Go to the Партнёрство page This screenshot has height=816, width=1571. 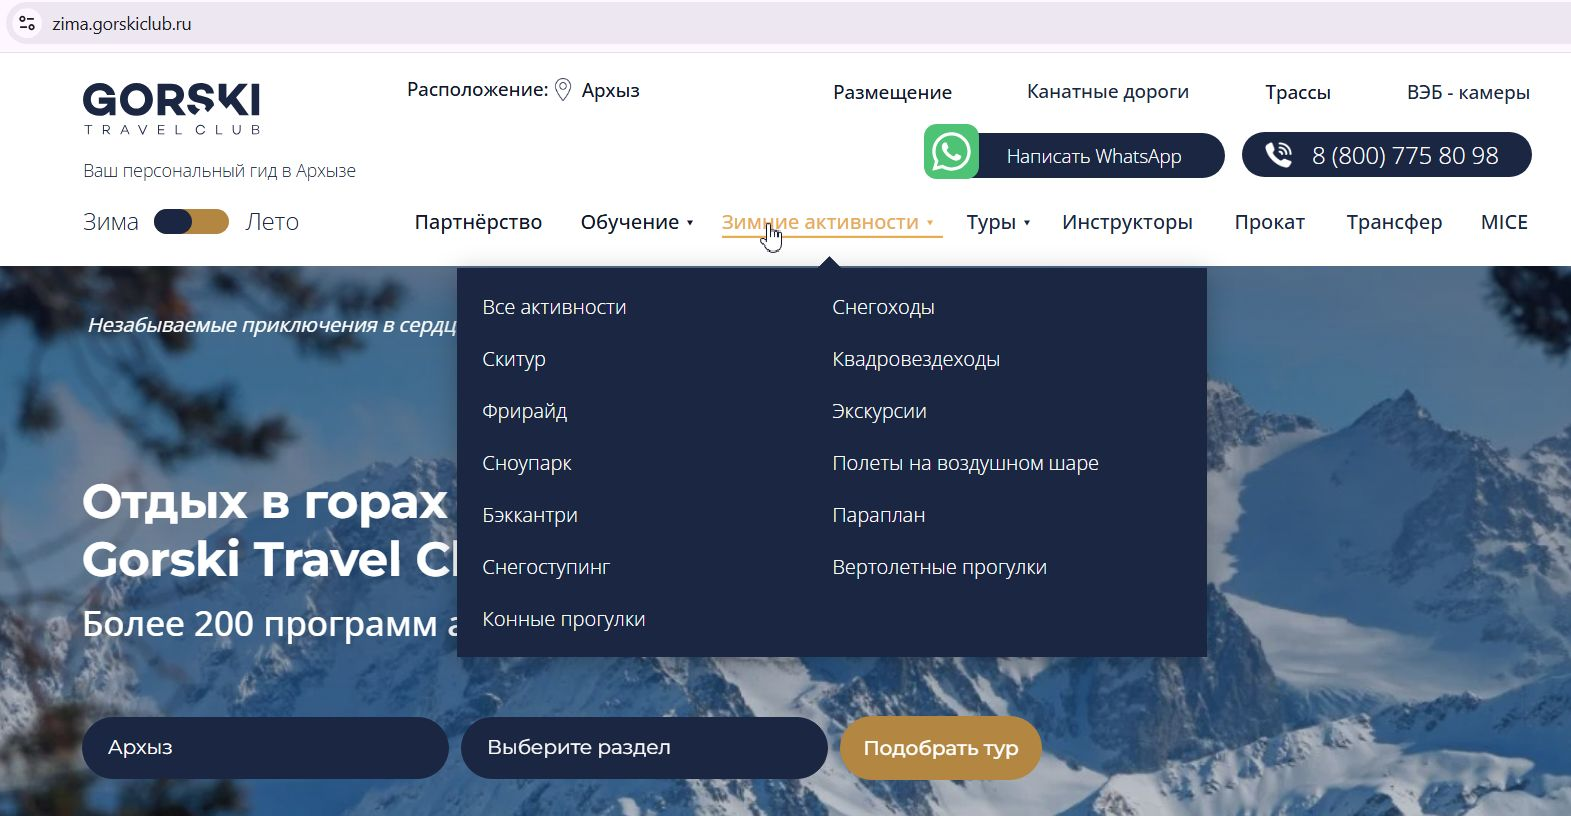pos(478,222)
